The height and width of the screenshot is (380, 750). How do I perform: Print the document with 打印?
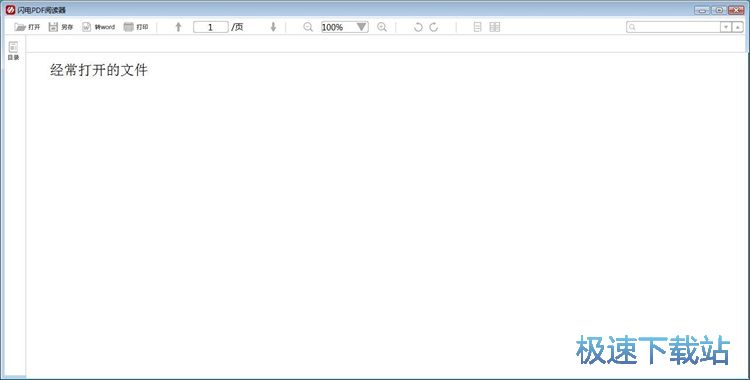click(x=136, y=27)
